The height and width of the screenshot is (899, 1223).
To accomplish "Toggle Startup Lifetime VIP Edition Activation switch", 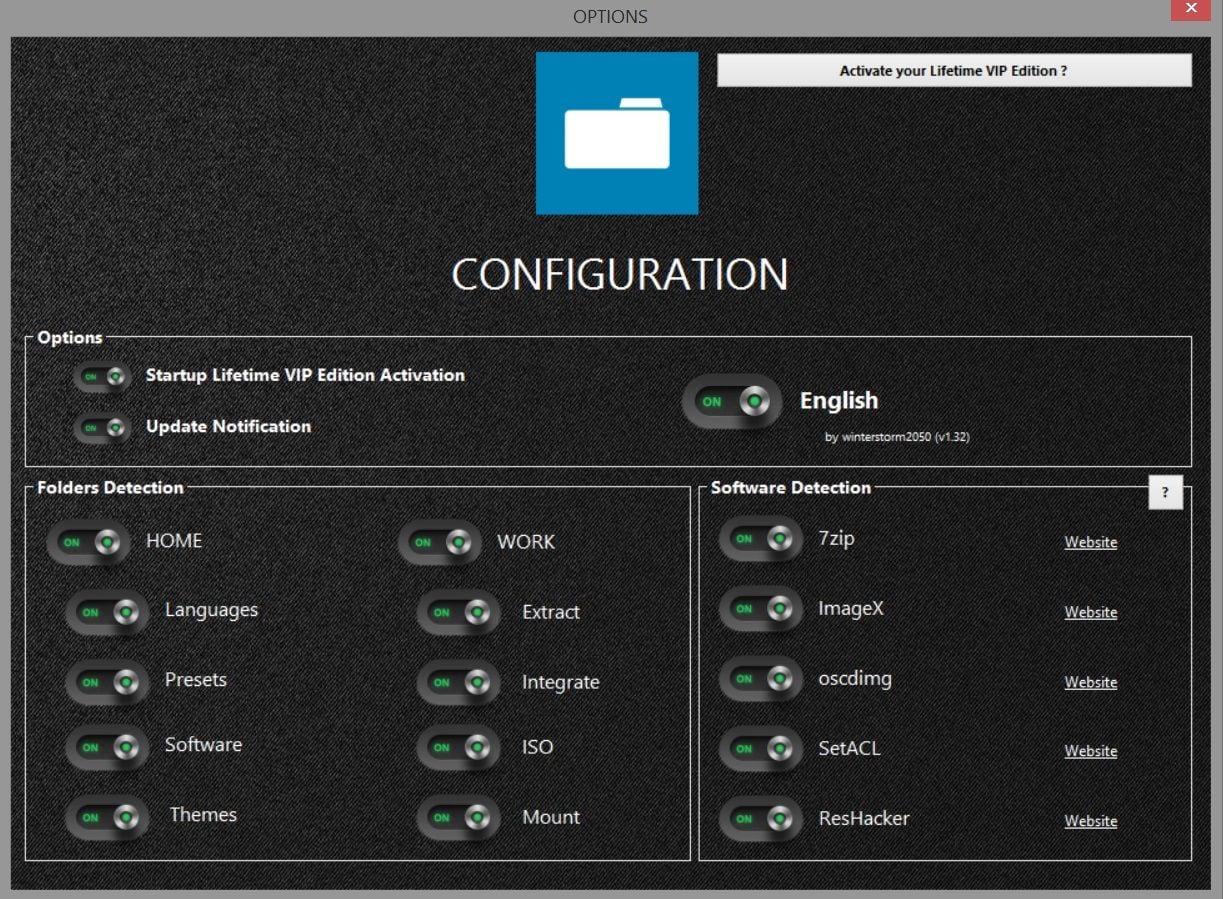I will click(102, 377).
